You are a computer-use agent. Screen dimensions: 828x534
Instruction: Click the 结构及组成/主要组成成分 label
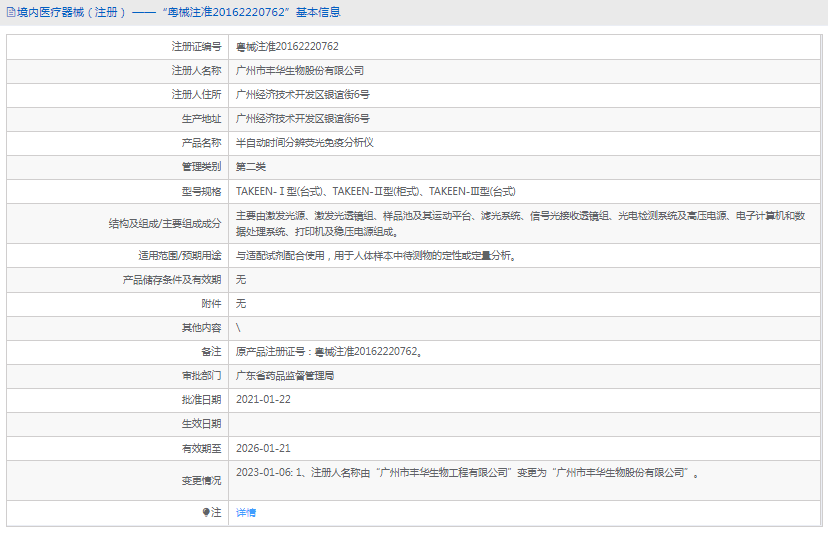(165, 223)
